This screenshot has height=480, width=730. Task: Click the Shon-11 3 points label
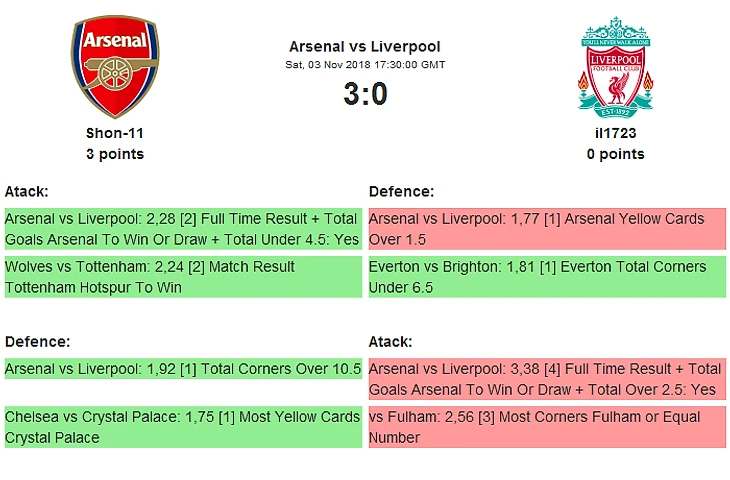point(114,154)
